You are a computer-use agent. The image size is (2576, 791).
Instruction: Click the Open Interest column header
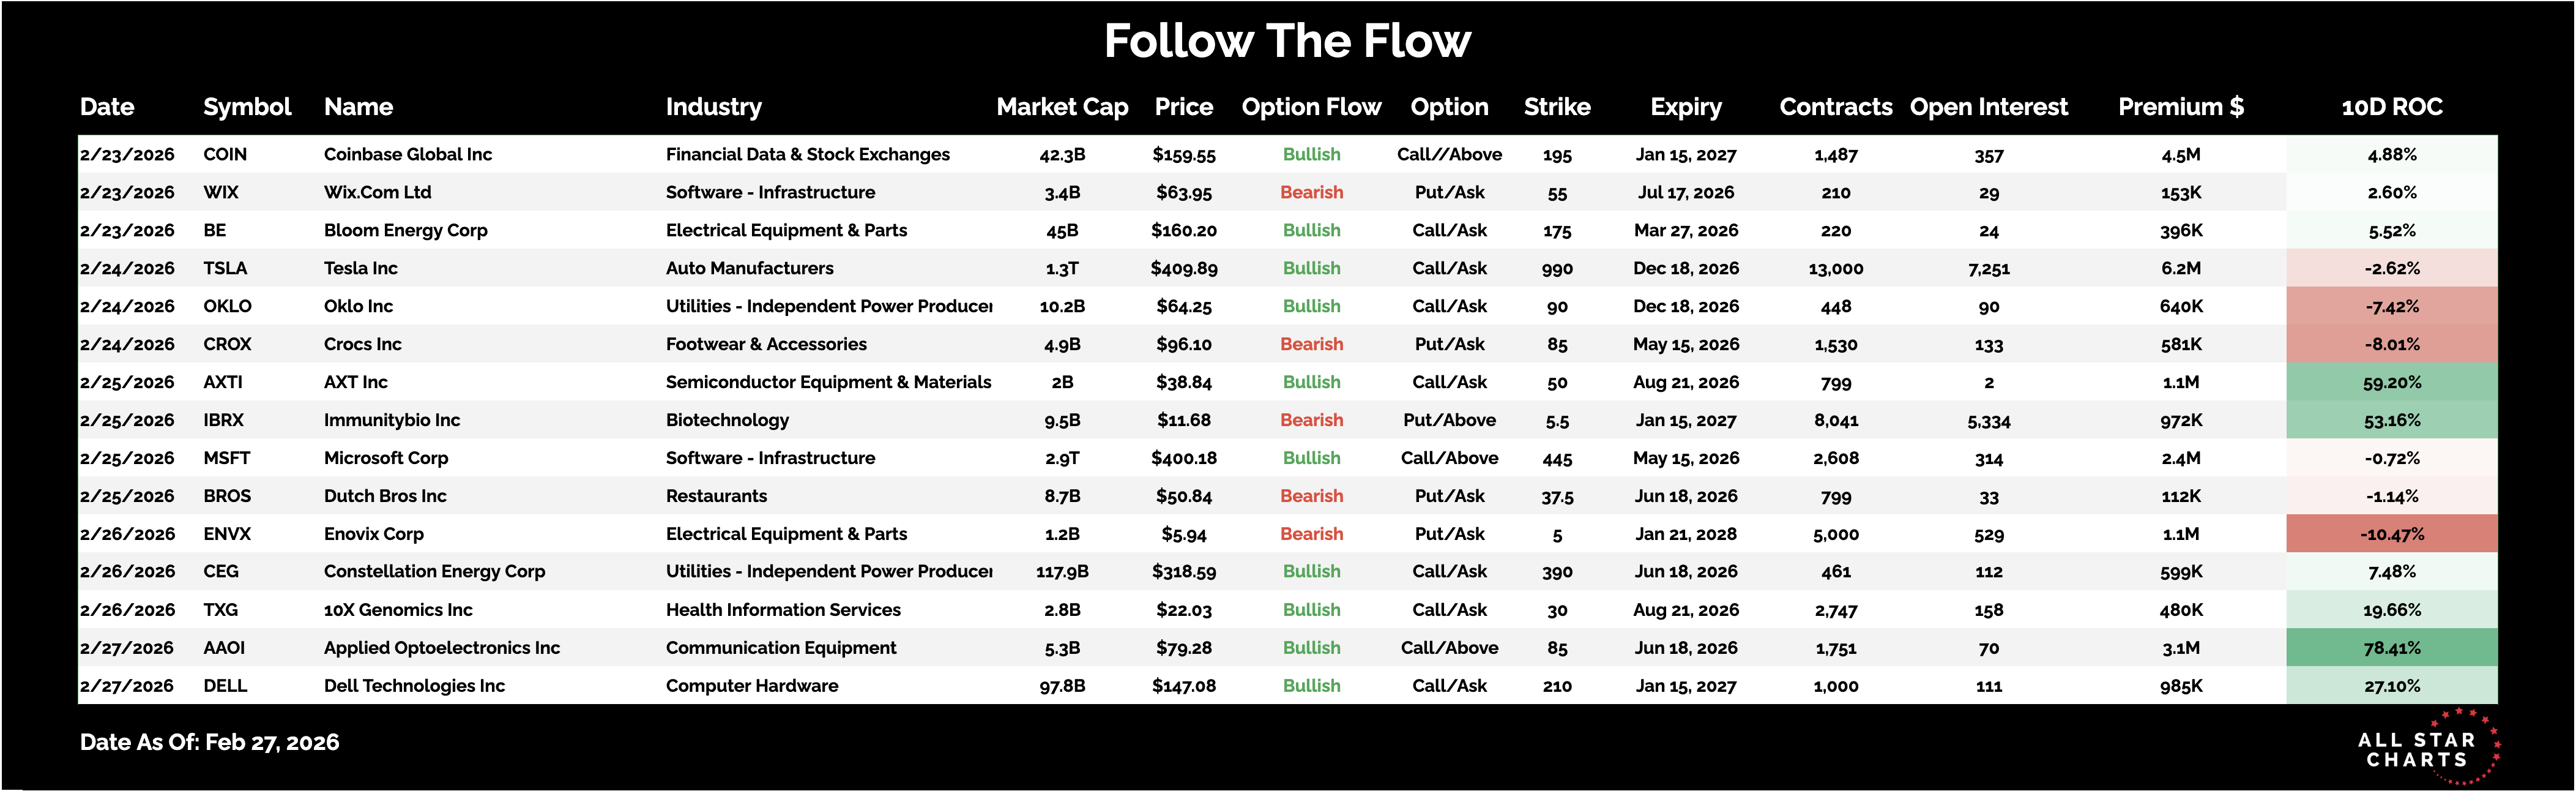tap(1988, 107)
